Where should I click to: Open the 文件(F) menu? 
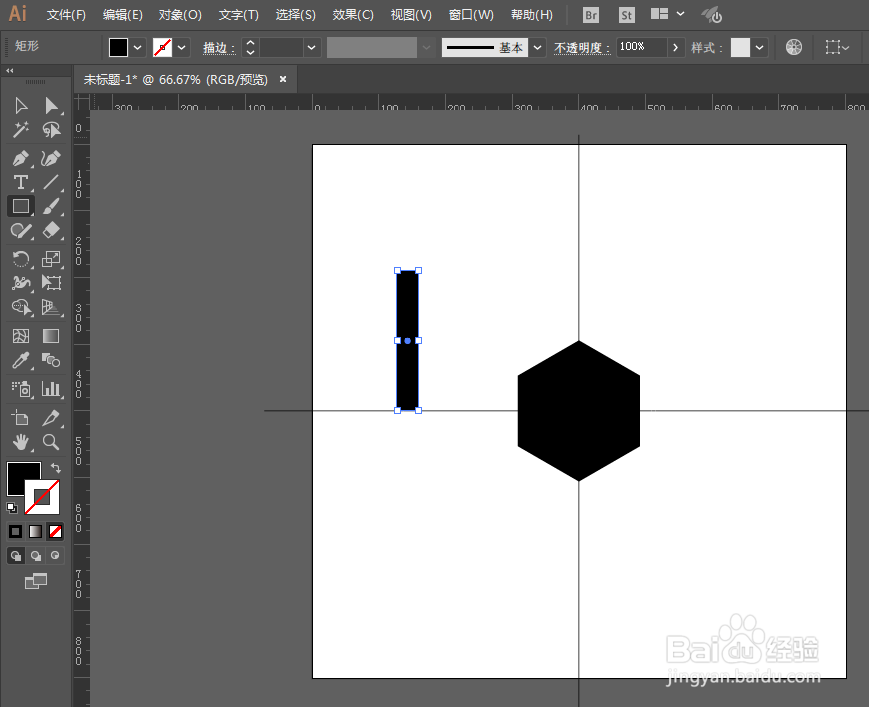point(66,15)
